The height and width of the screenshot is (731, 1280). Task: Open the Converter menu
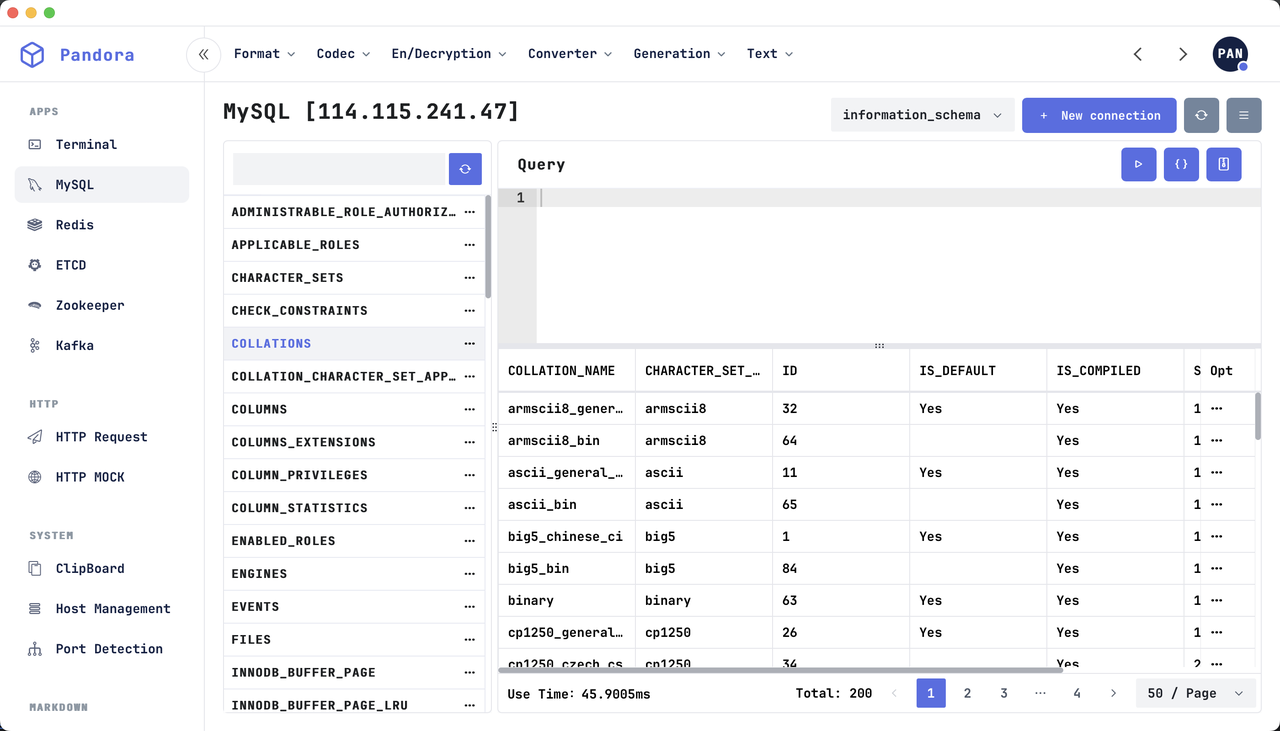click(x=570, y=54)
